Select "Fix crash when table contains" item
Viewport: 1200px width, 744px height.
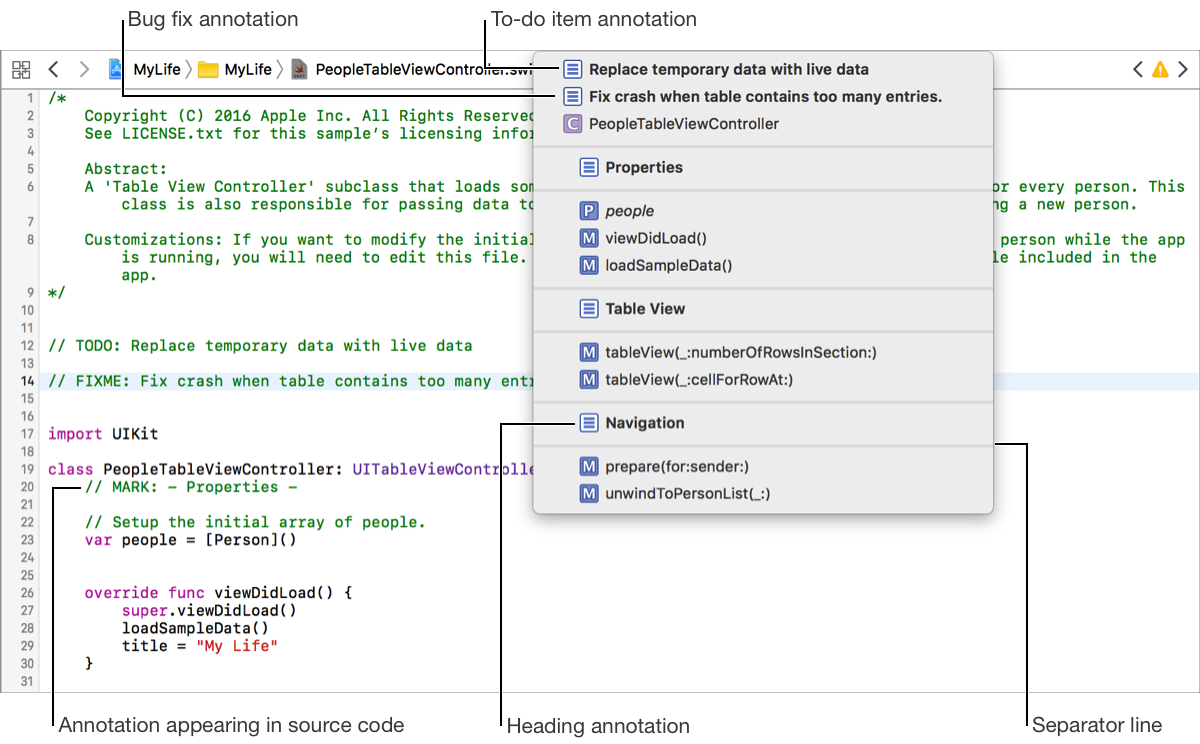[x=765, y=97]
